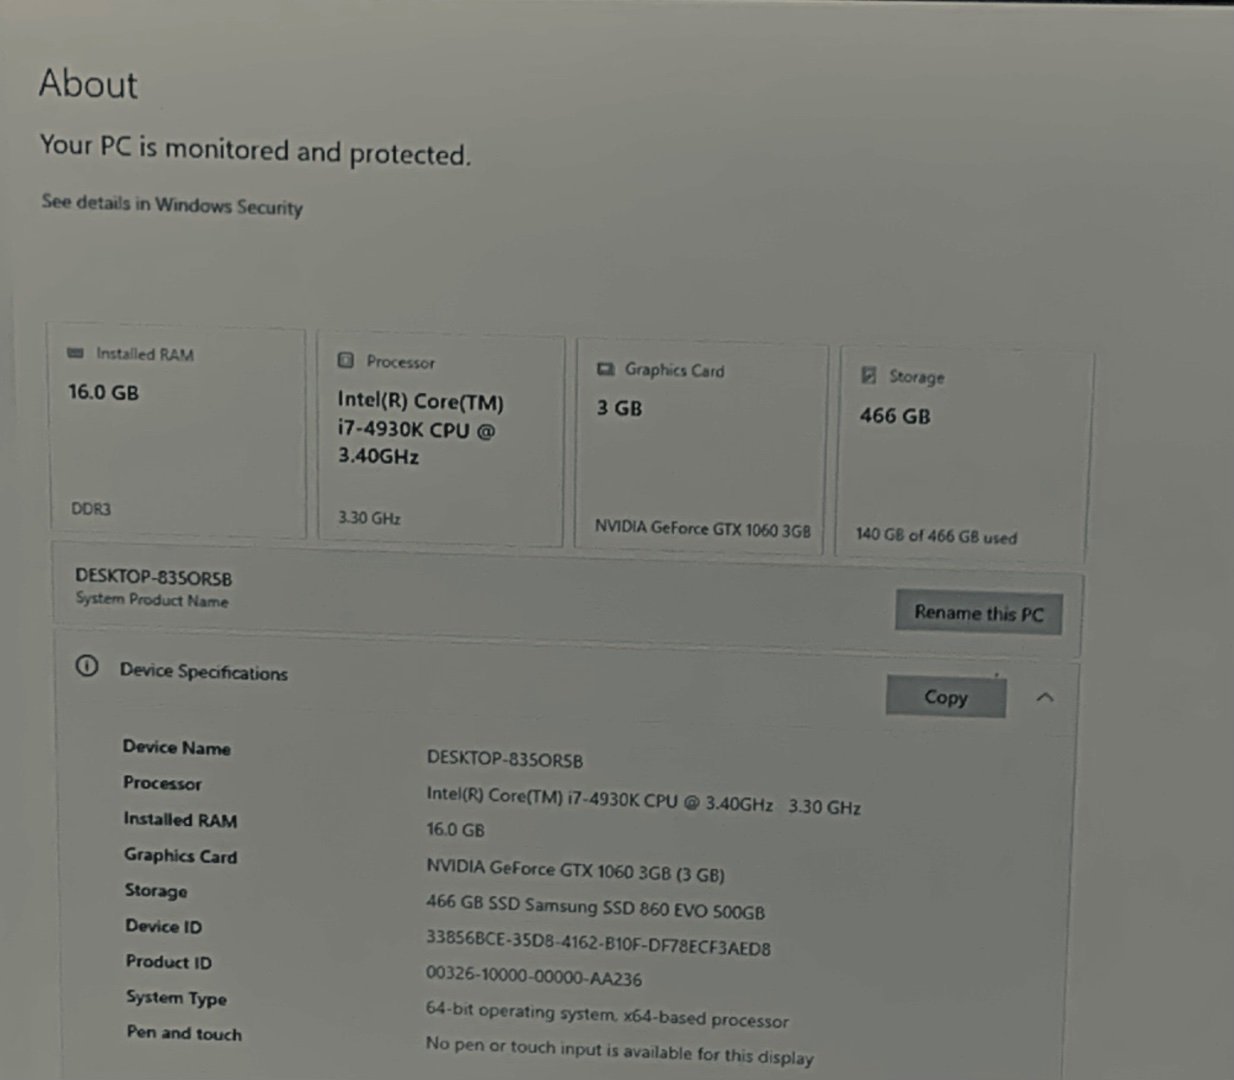
Task: Select GTX 1060 3GB (3 GB) row value
Action: [x=575, y=870]
